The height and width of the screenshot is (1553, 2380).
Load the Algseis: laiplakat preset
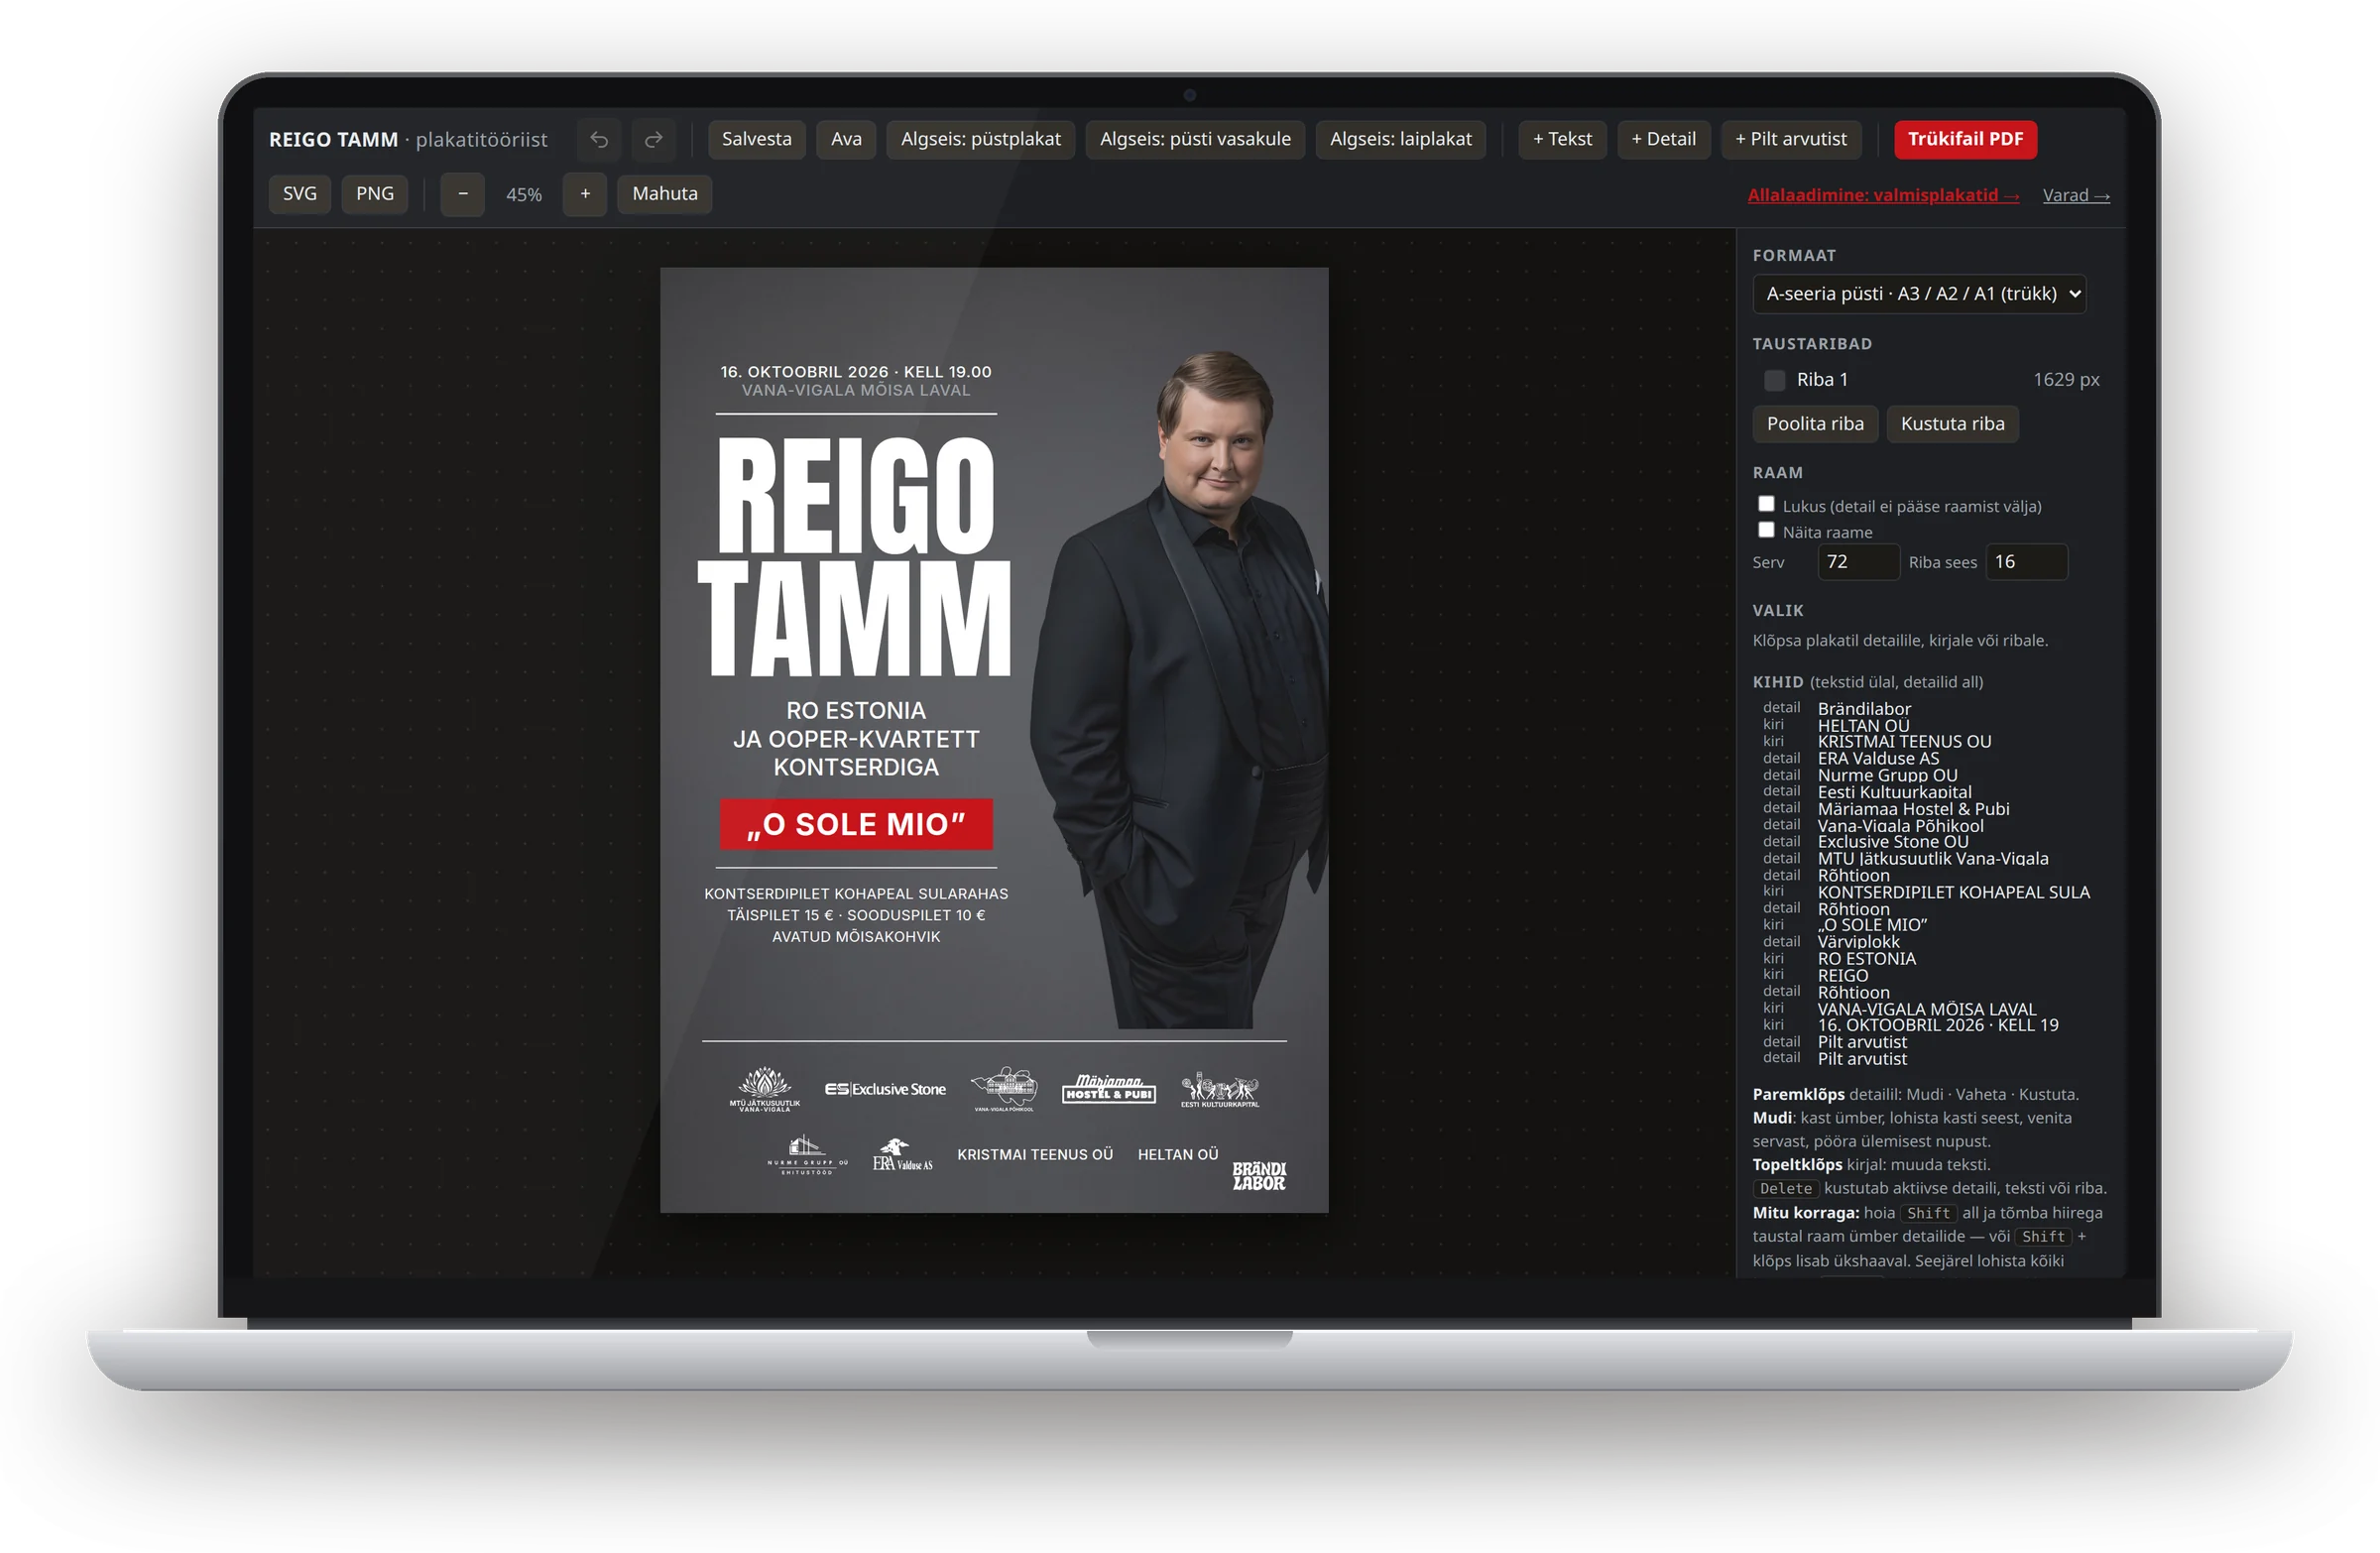pyautogui.click(x=1400, y=139)
